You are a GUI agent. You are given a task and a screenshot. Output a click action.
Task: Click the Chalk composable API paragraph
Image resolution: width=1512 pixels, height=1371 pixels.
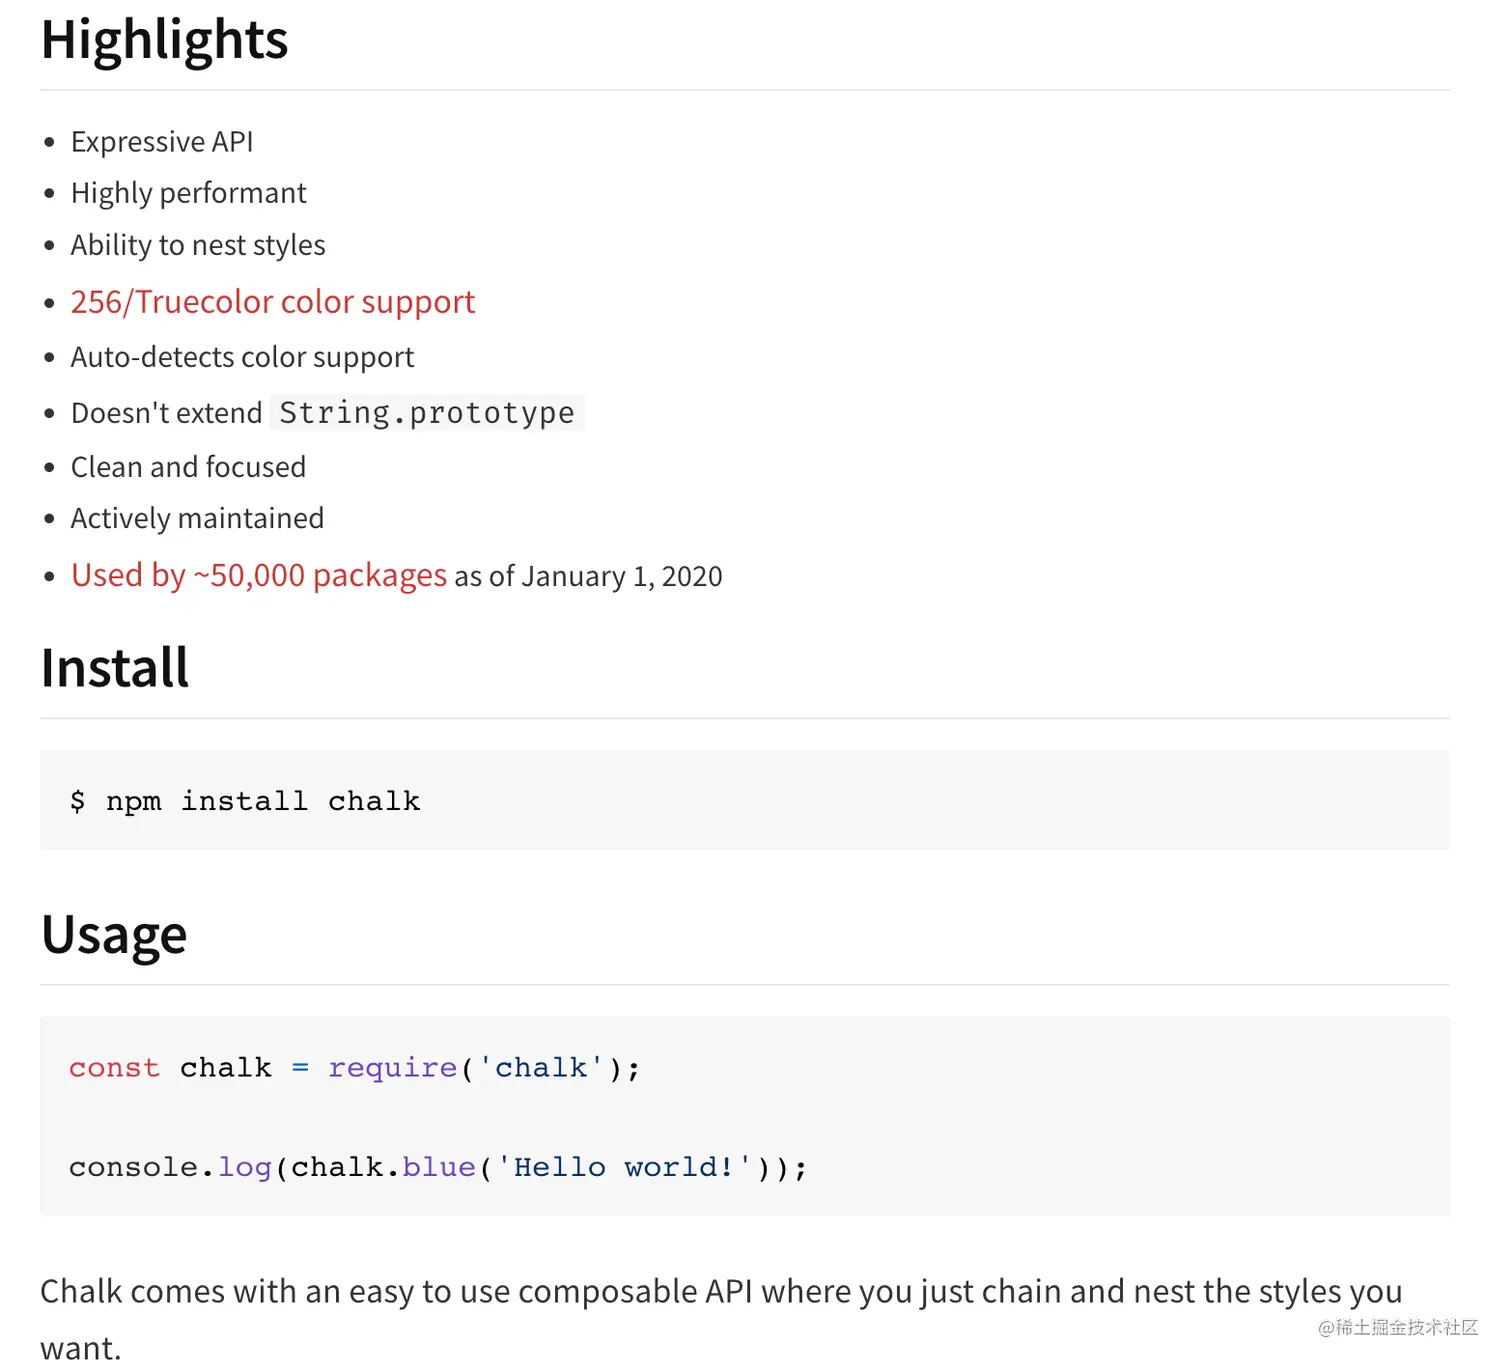pos(720,1292)
